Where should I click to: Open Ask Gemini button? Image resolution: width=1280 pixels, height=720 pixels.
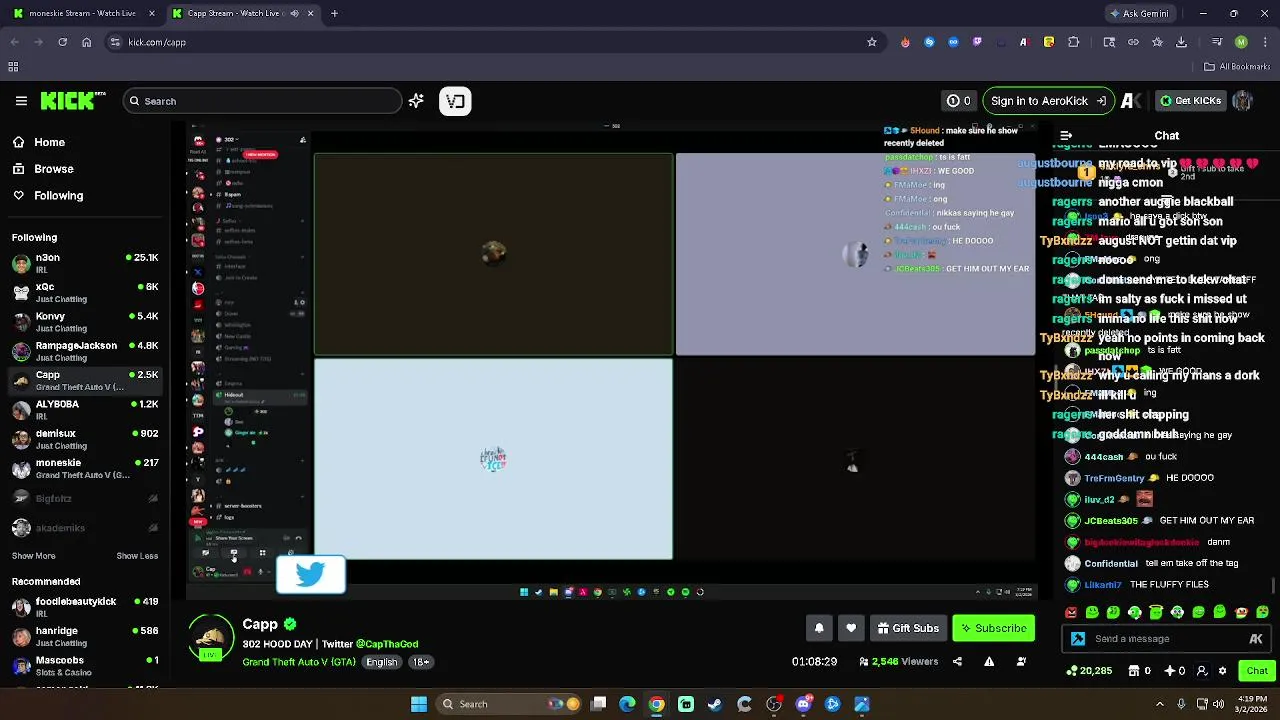point(1139,13)
